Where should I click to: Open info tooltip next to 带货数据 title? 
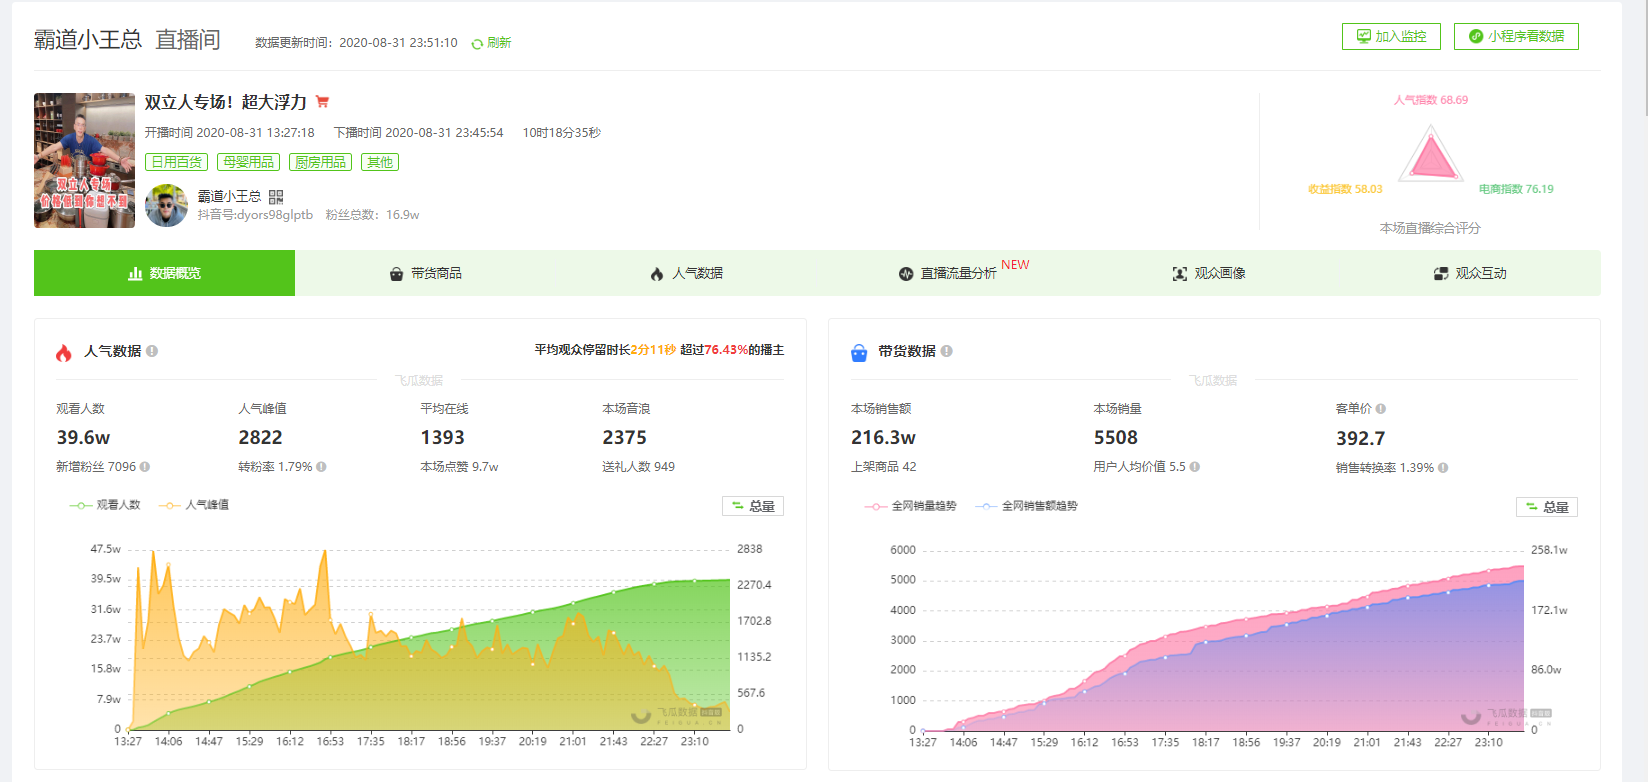tap(946, 351)
